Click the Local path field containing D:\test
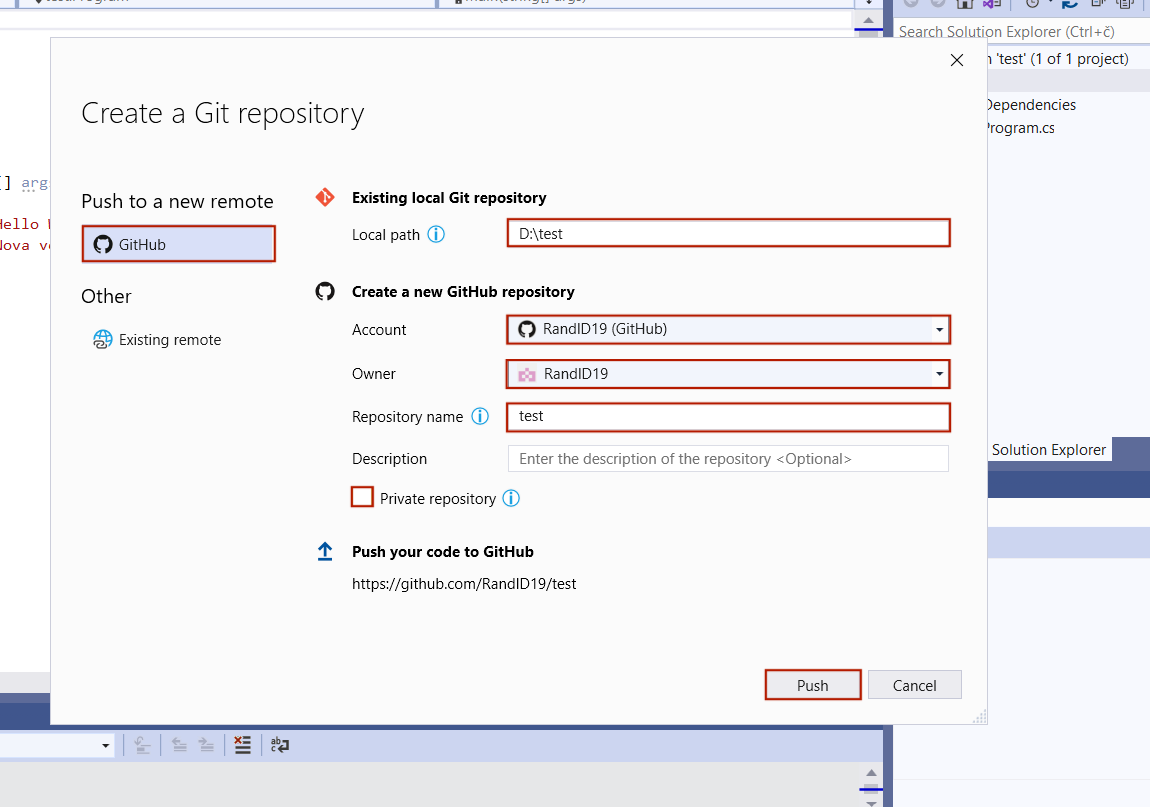This screenshot has height=807, width=1150. (728, 234)
